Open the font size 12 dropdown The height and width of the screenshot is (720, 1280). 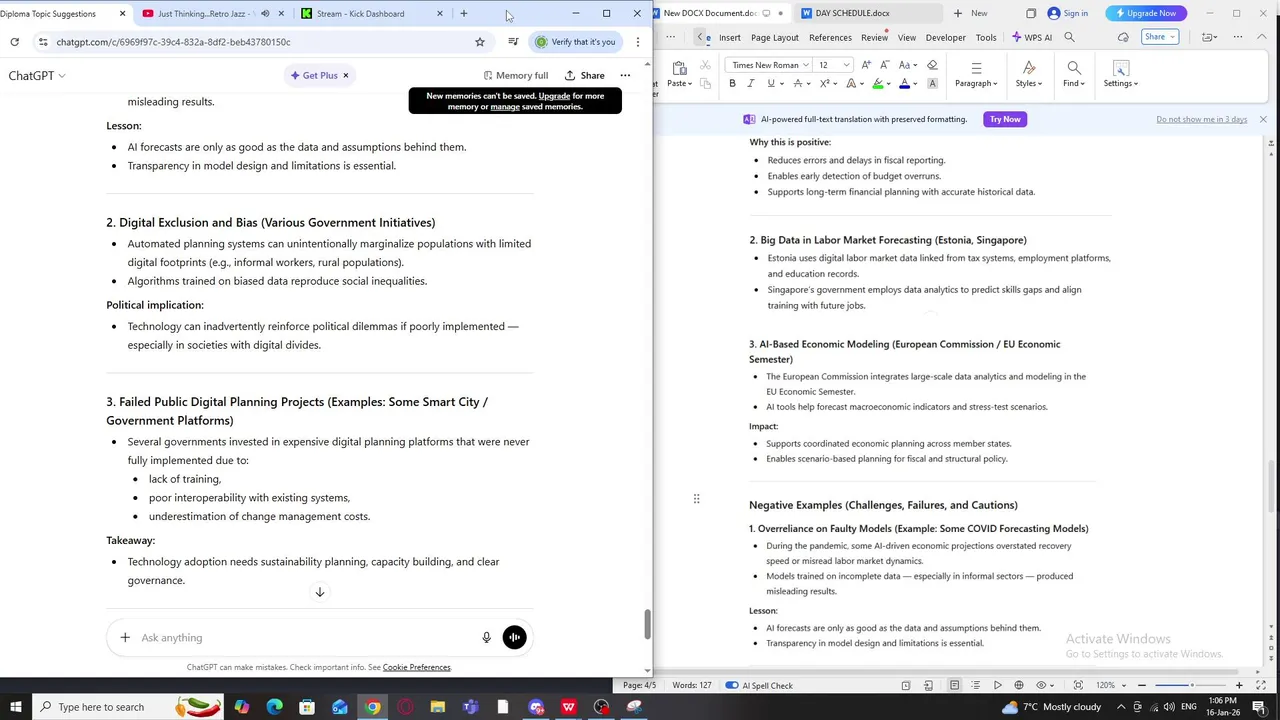(x=846, y=65)
